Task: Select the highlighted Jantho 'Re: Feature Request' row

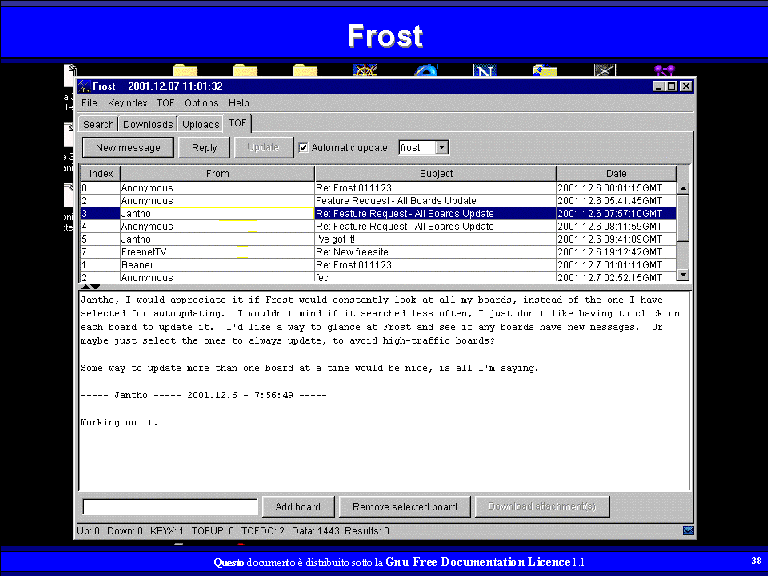Action: click(378, 214)
